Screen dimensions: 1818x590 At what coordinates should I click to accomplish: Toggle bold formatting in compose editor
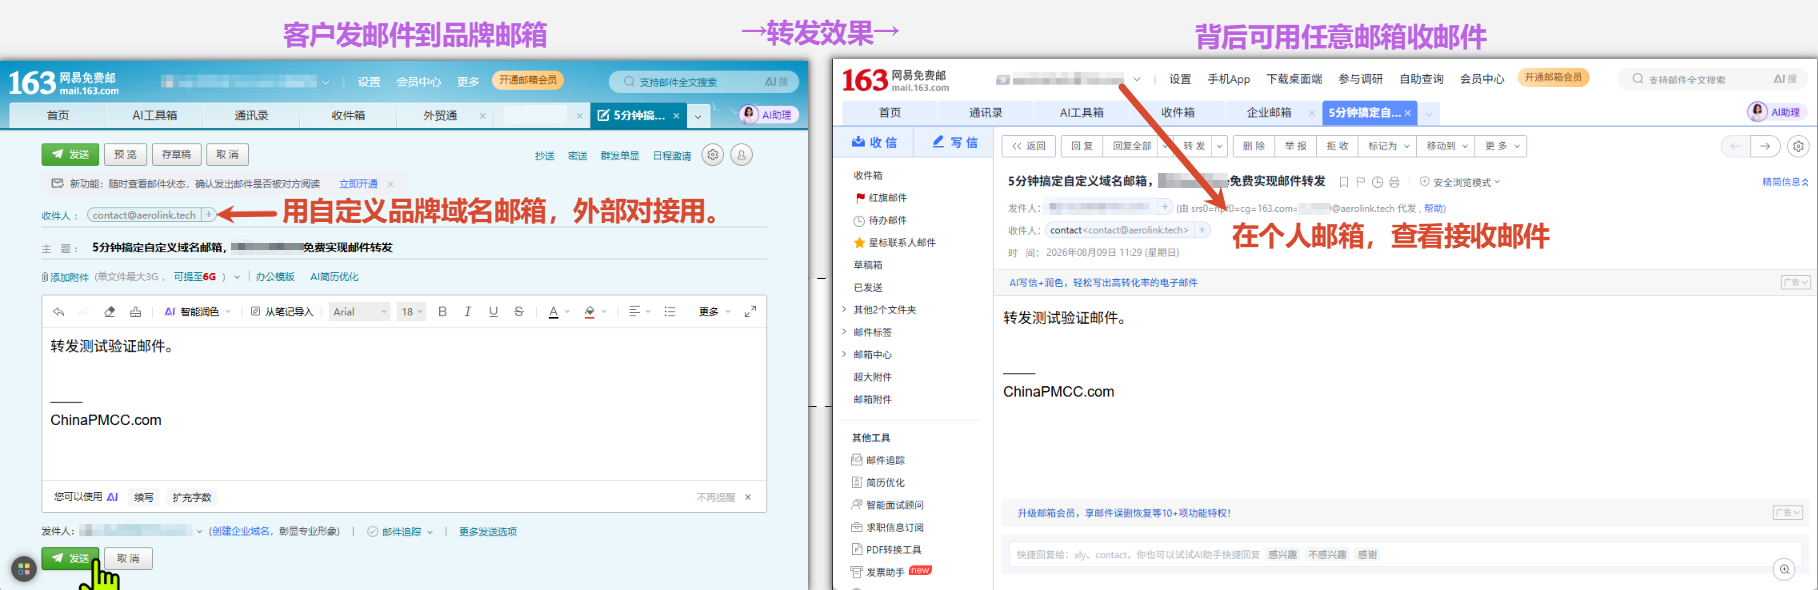[x=442, y=312]
